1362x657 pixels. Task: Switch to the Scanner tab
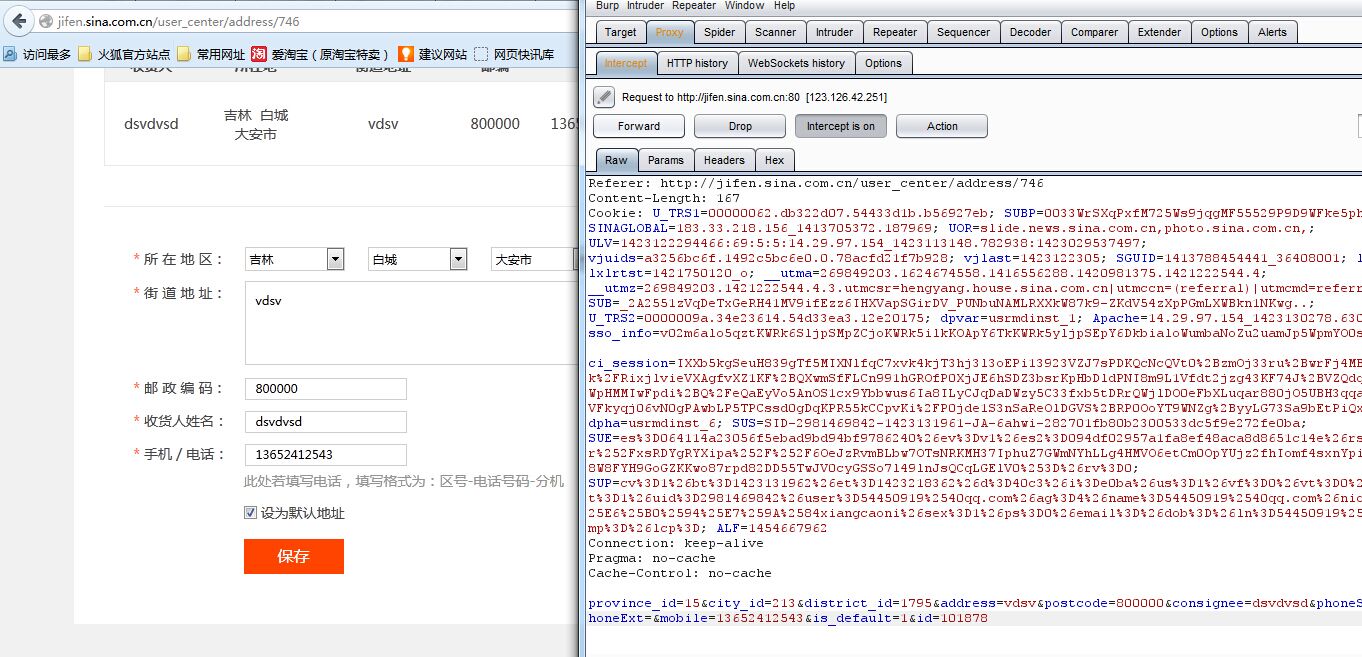(775, 32)
